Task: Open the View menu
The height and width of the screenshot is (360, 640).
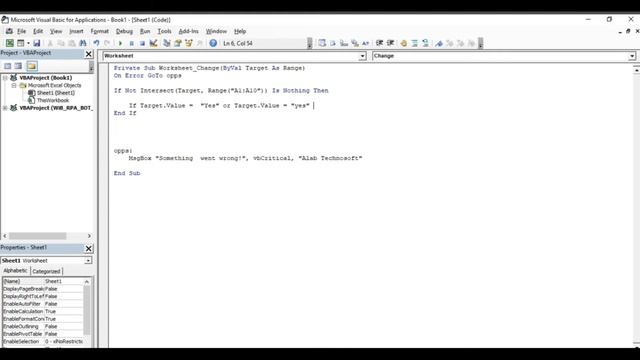Action: point(56,31)
